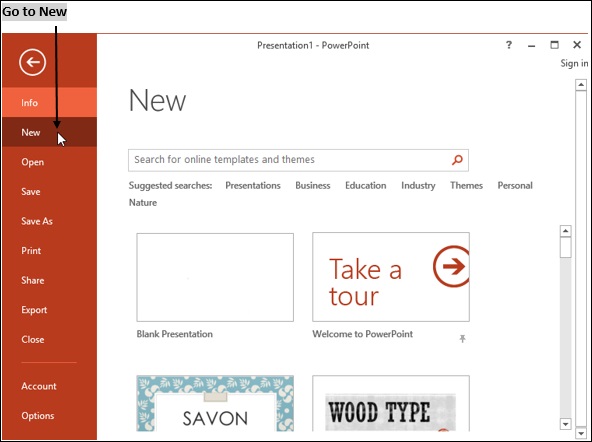Open the Account page
This screenshot has height=442, width=592.
(x=49, y=386)
